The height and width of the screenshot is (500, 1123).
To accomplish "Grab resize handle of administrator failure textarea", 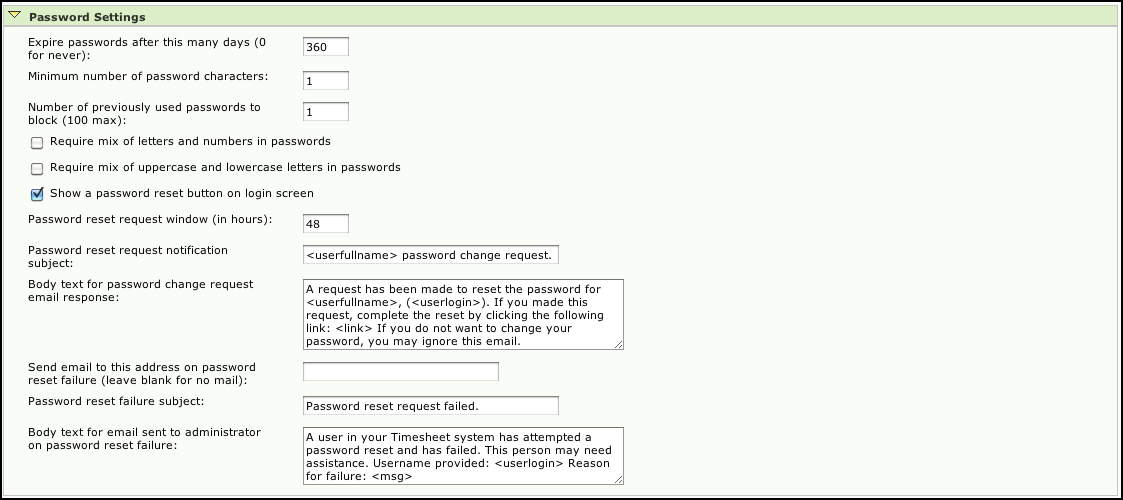I will pos(619,479).
